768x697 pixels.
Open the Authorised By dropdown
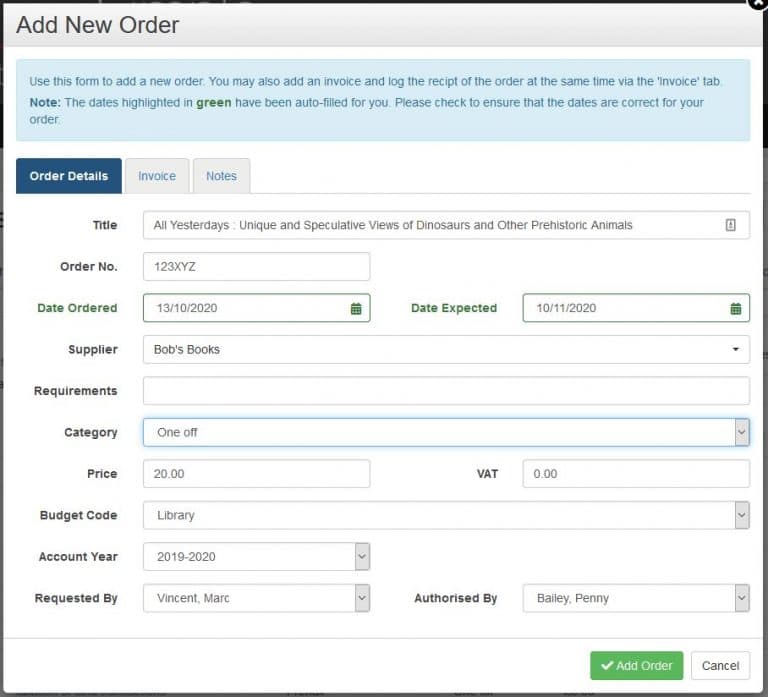636,599
